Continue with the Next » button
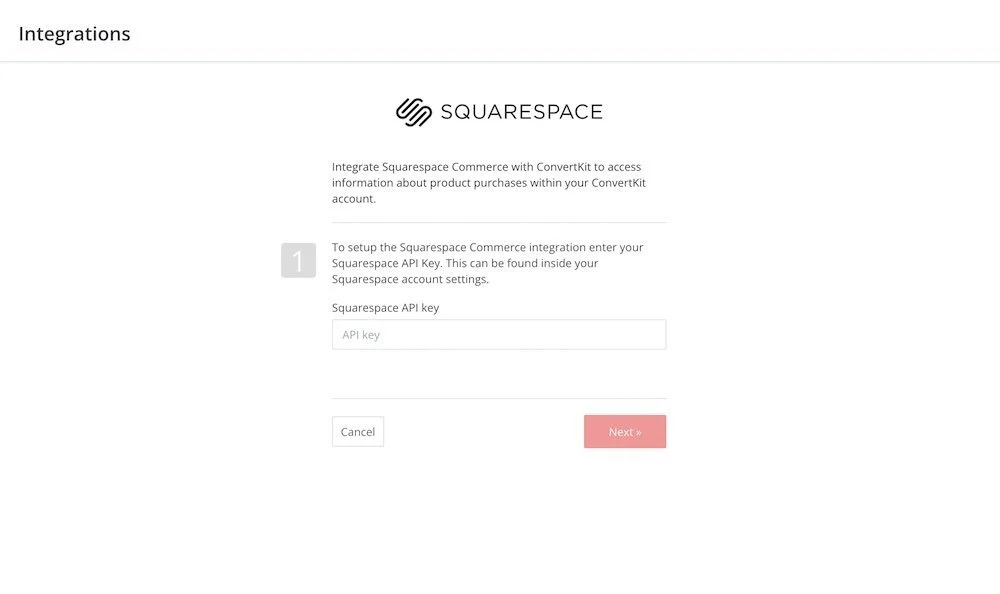This screenshot has width=1000, height=594. (x=625, y=432)
